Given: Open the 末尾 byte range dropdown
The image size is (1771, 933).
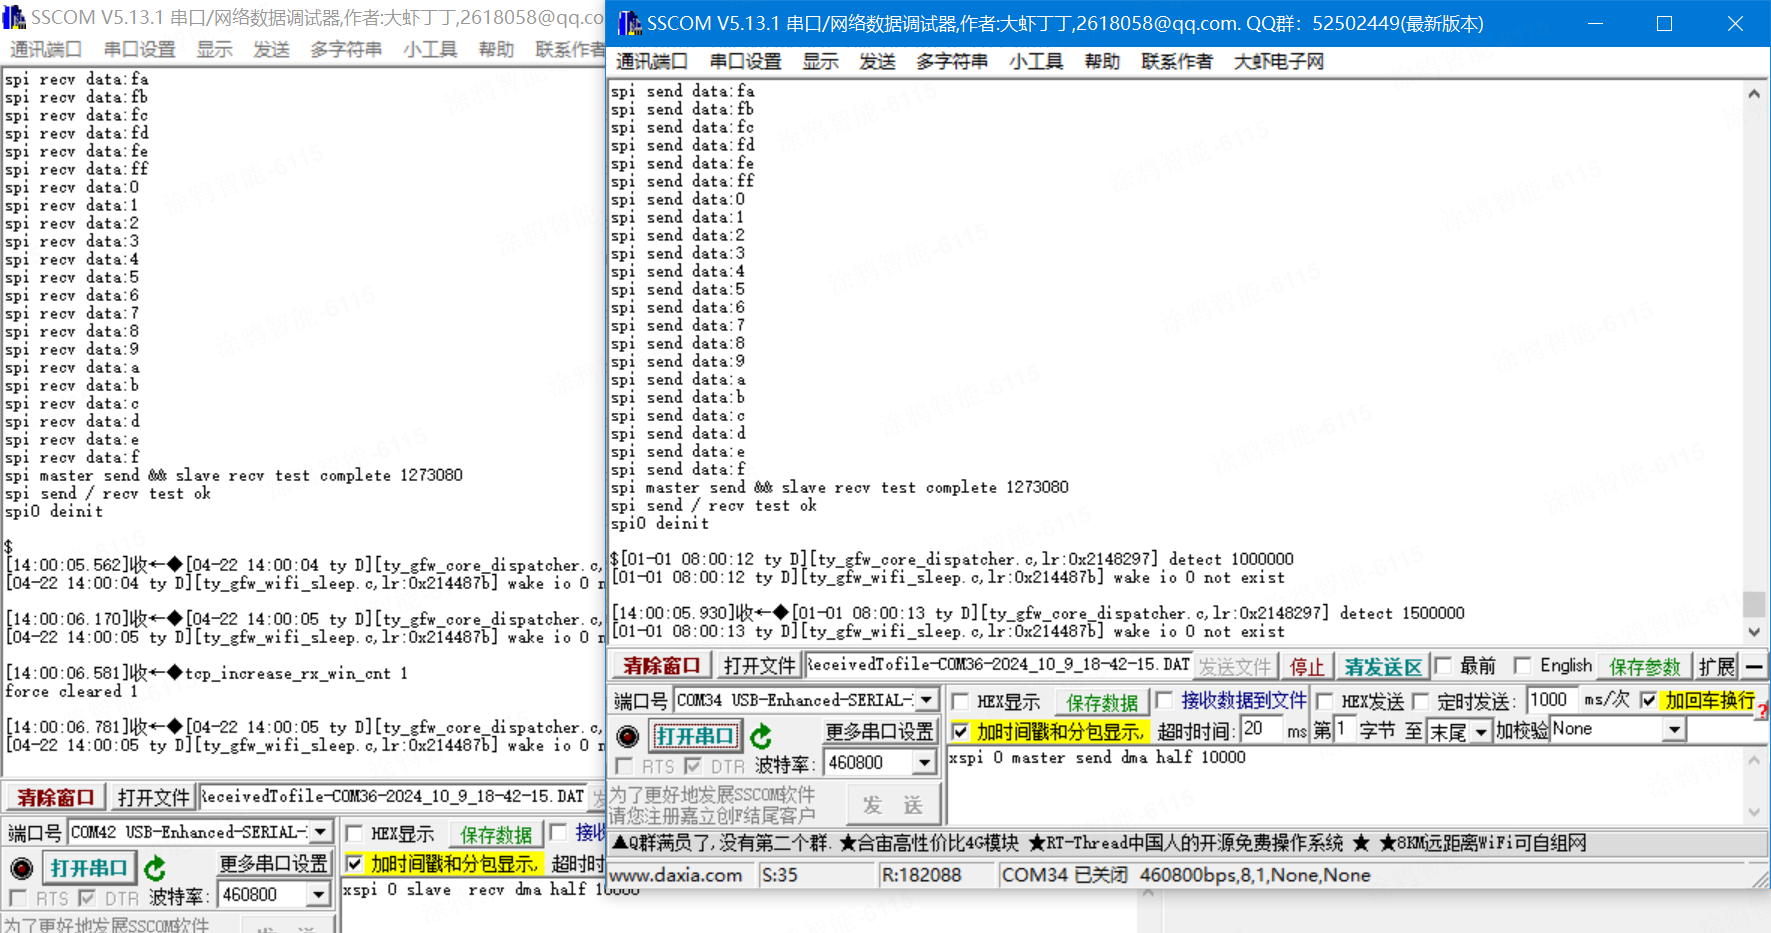Looking at the screenshot, I should (x=1481, y=732).
